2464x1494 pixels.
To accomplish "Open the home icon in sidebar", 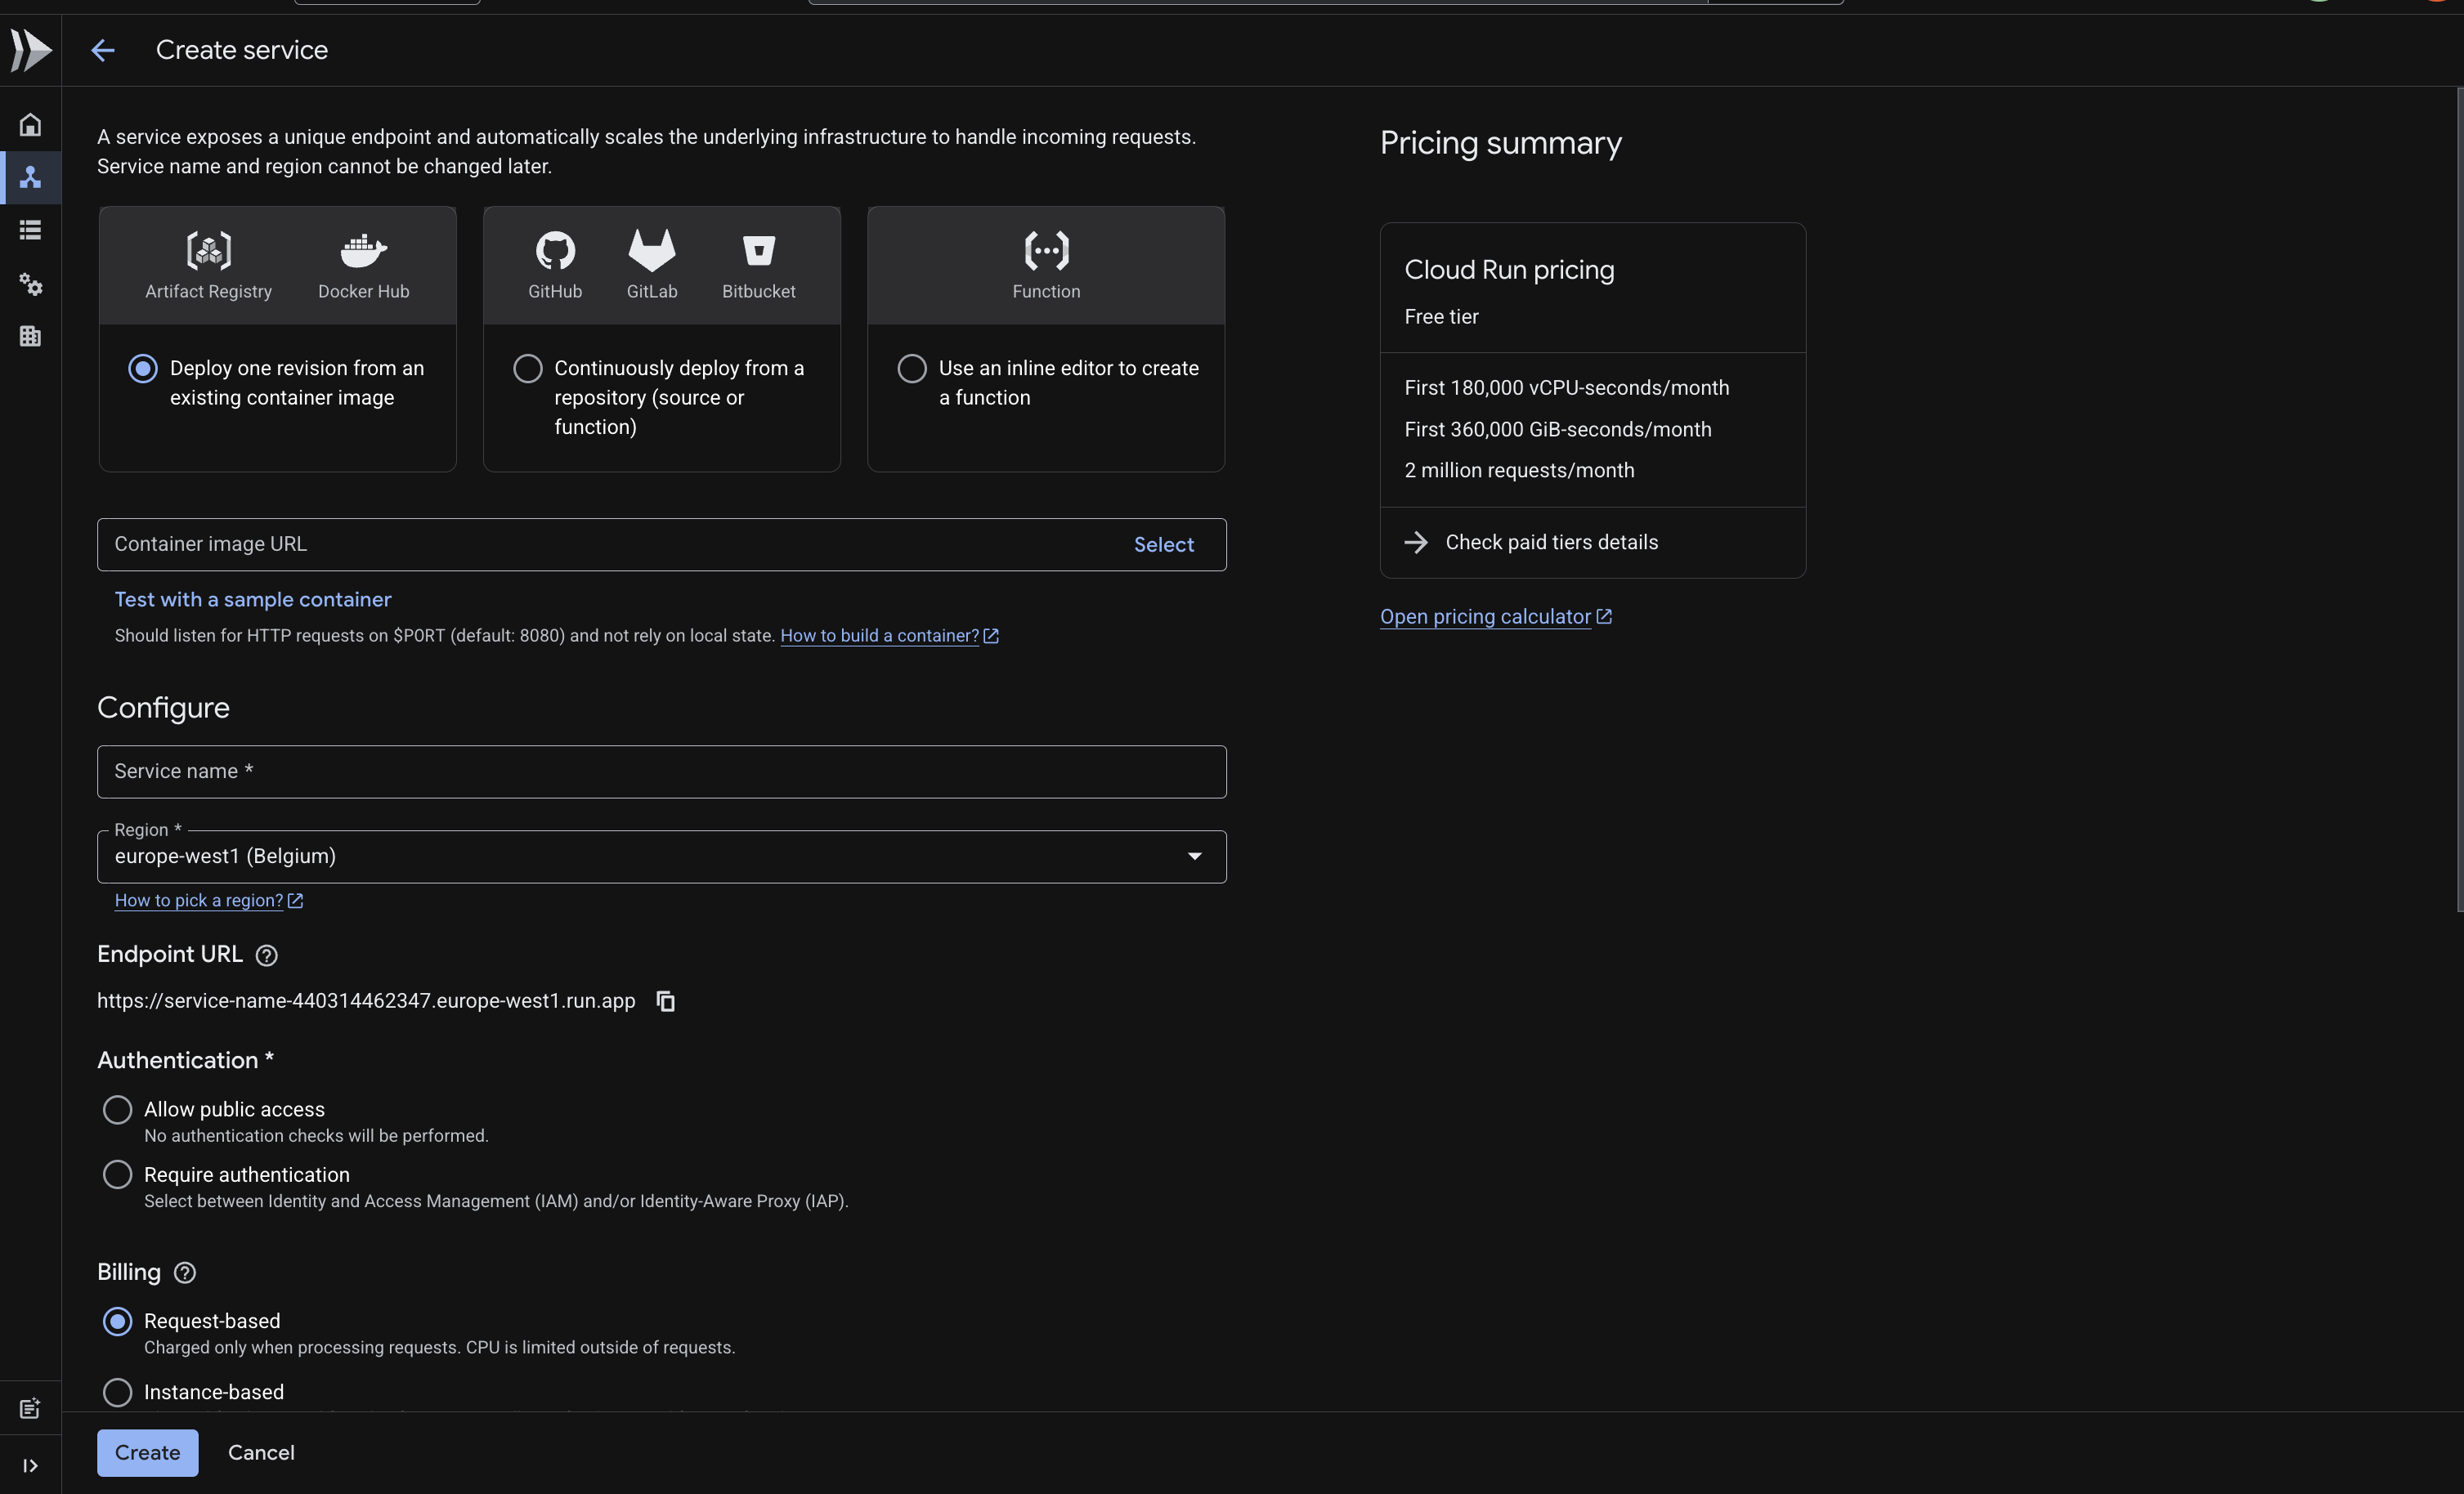I will coord(30,124).
